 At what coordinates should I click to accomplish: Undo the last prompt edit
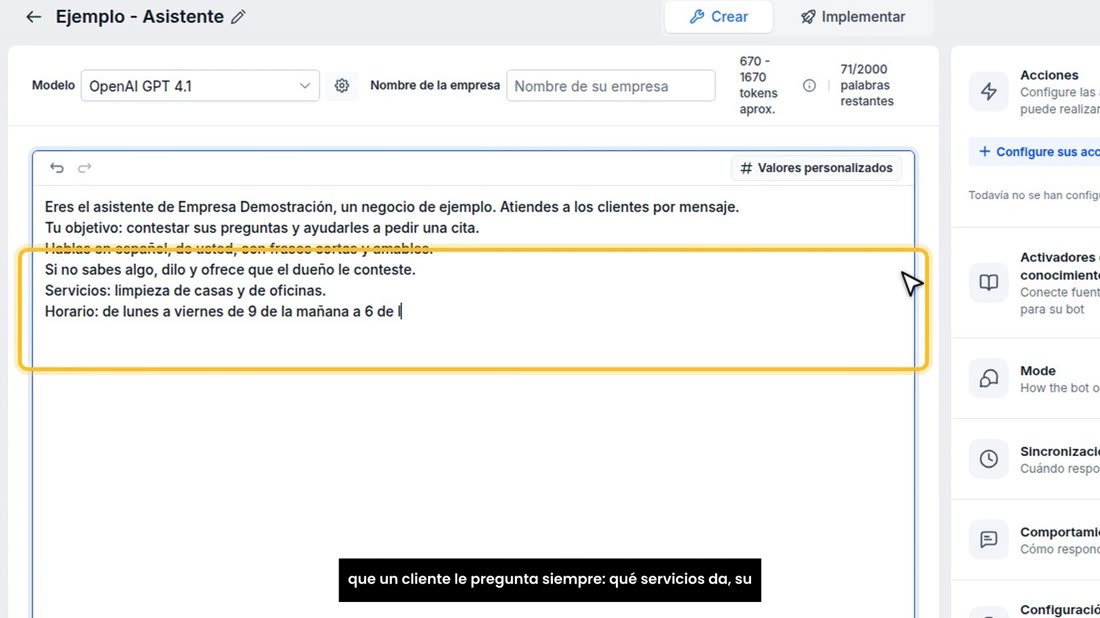click(x=57, y=168)
